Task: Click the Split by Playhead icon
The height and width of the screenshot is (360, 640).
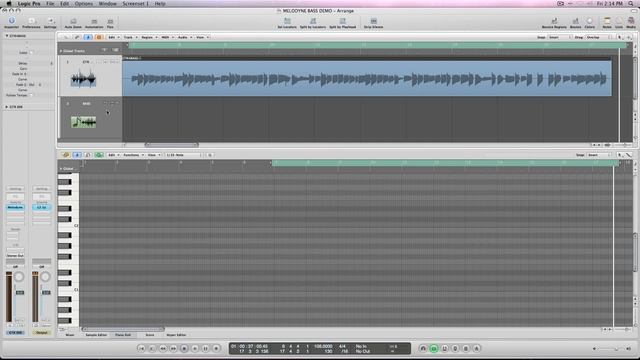Action: 342,22
